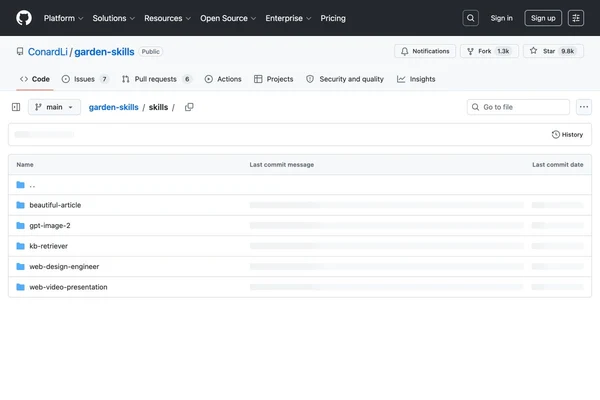Screen dimensions: 600x400
Task: Click the search magnifier icon in header
Action: click(470, 18)
